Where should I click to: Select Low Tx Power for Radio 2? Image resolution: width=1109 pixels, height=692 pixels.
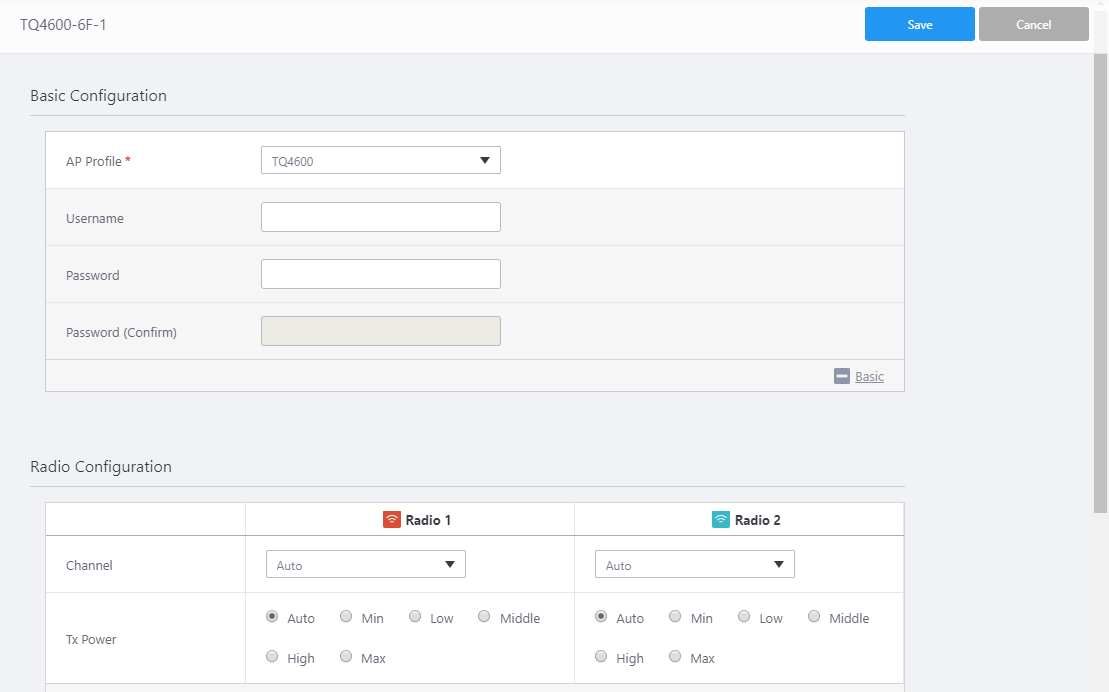coord(744,616)
